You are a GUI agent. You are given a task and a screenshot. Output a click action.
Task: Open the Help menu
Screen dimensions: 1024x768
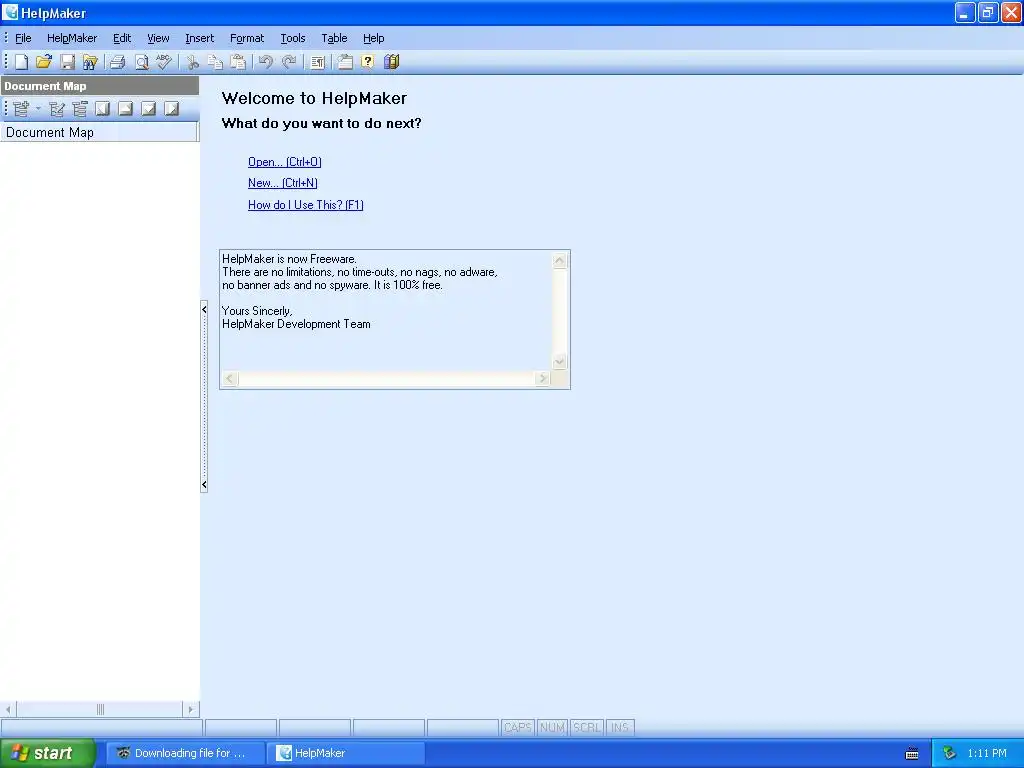[374, 39]
